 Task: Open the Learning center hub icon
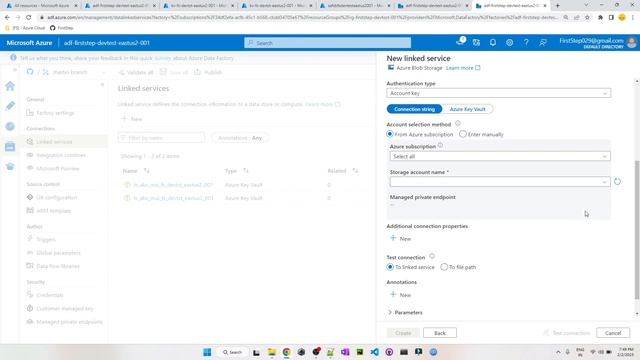10,167
